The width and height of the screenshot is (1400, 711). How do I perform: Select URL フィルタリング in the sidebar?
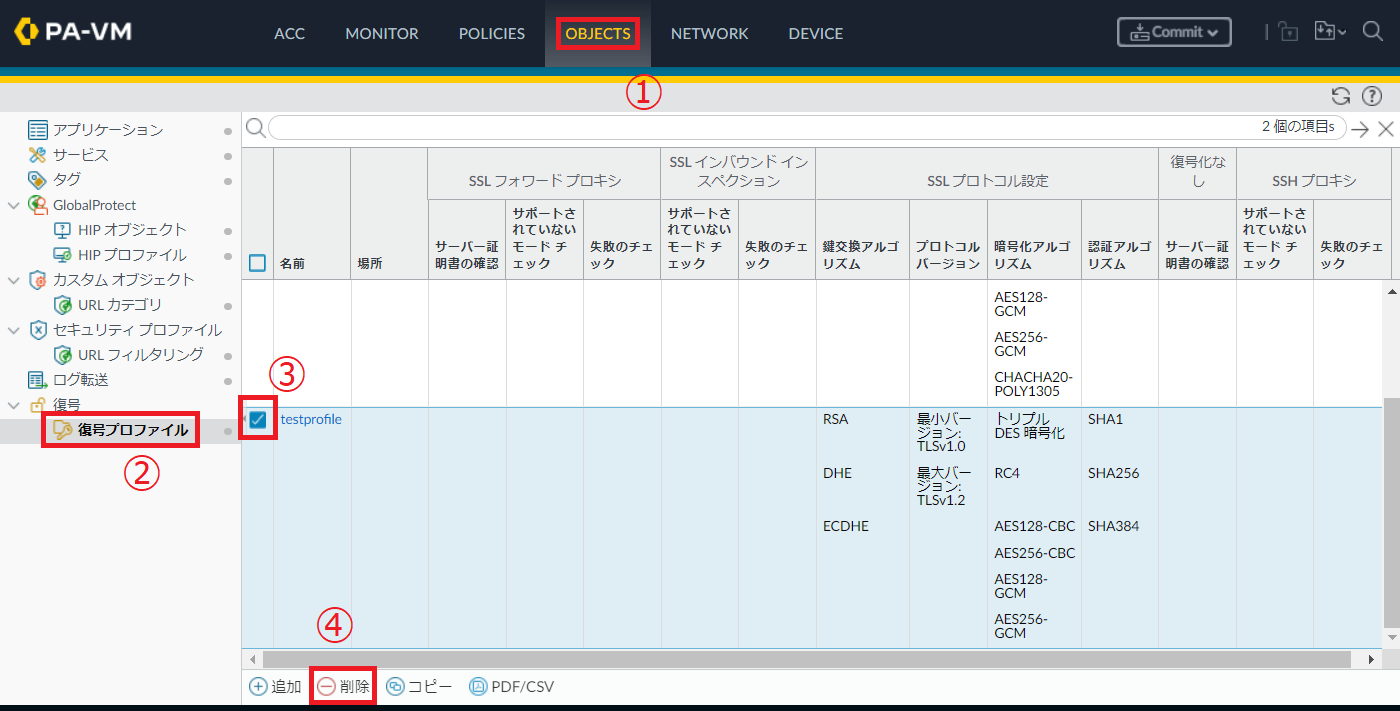point(140,355)
